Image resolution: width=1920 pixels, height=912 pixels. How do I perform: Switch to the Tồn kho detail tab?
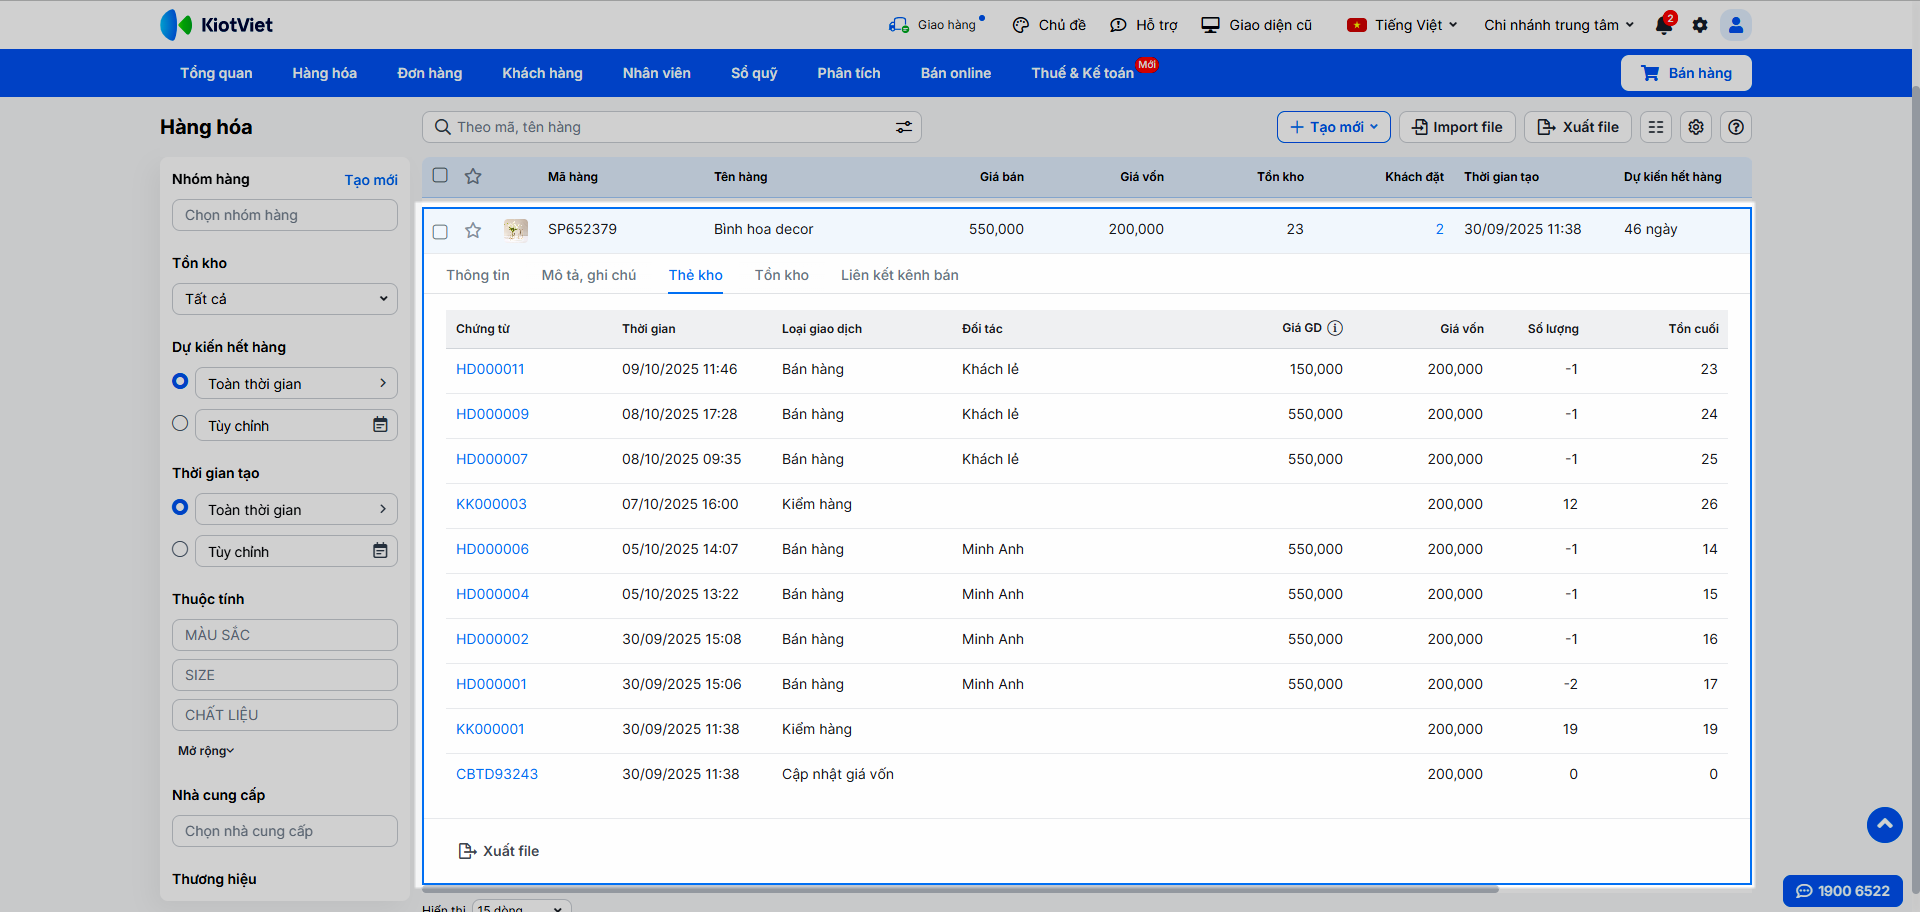[x=781, y=275]
